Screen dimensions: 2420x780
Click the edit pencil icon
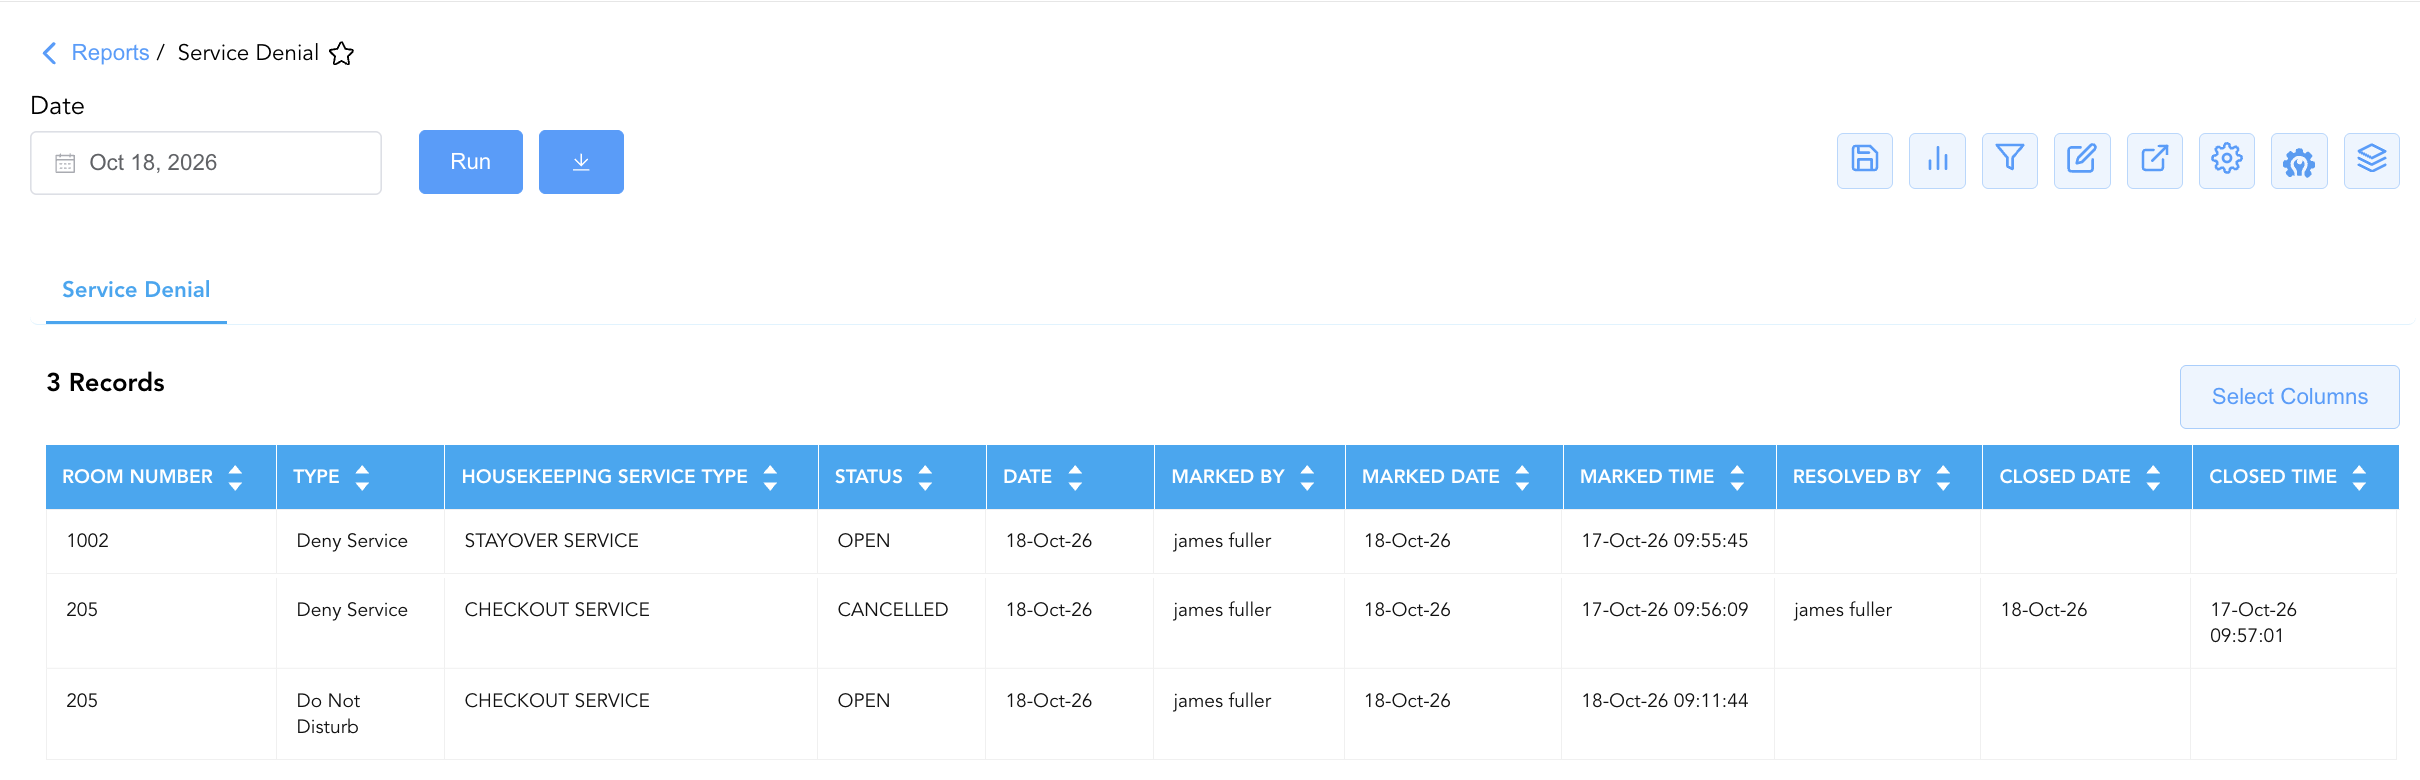click(x=2082, y=160)
